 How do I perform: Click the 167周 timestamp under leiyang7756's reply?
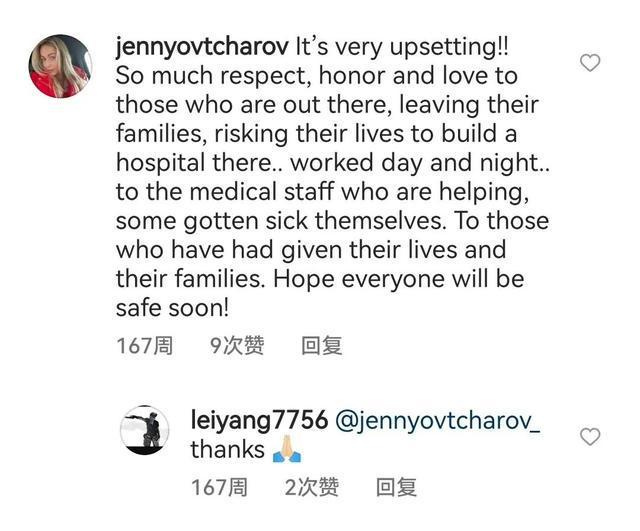[219, 487]
